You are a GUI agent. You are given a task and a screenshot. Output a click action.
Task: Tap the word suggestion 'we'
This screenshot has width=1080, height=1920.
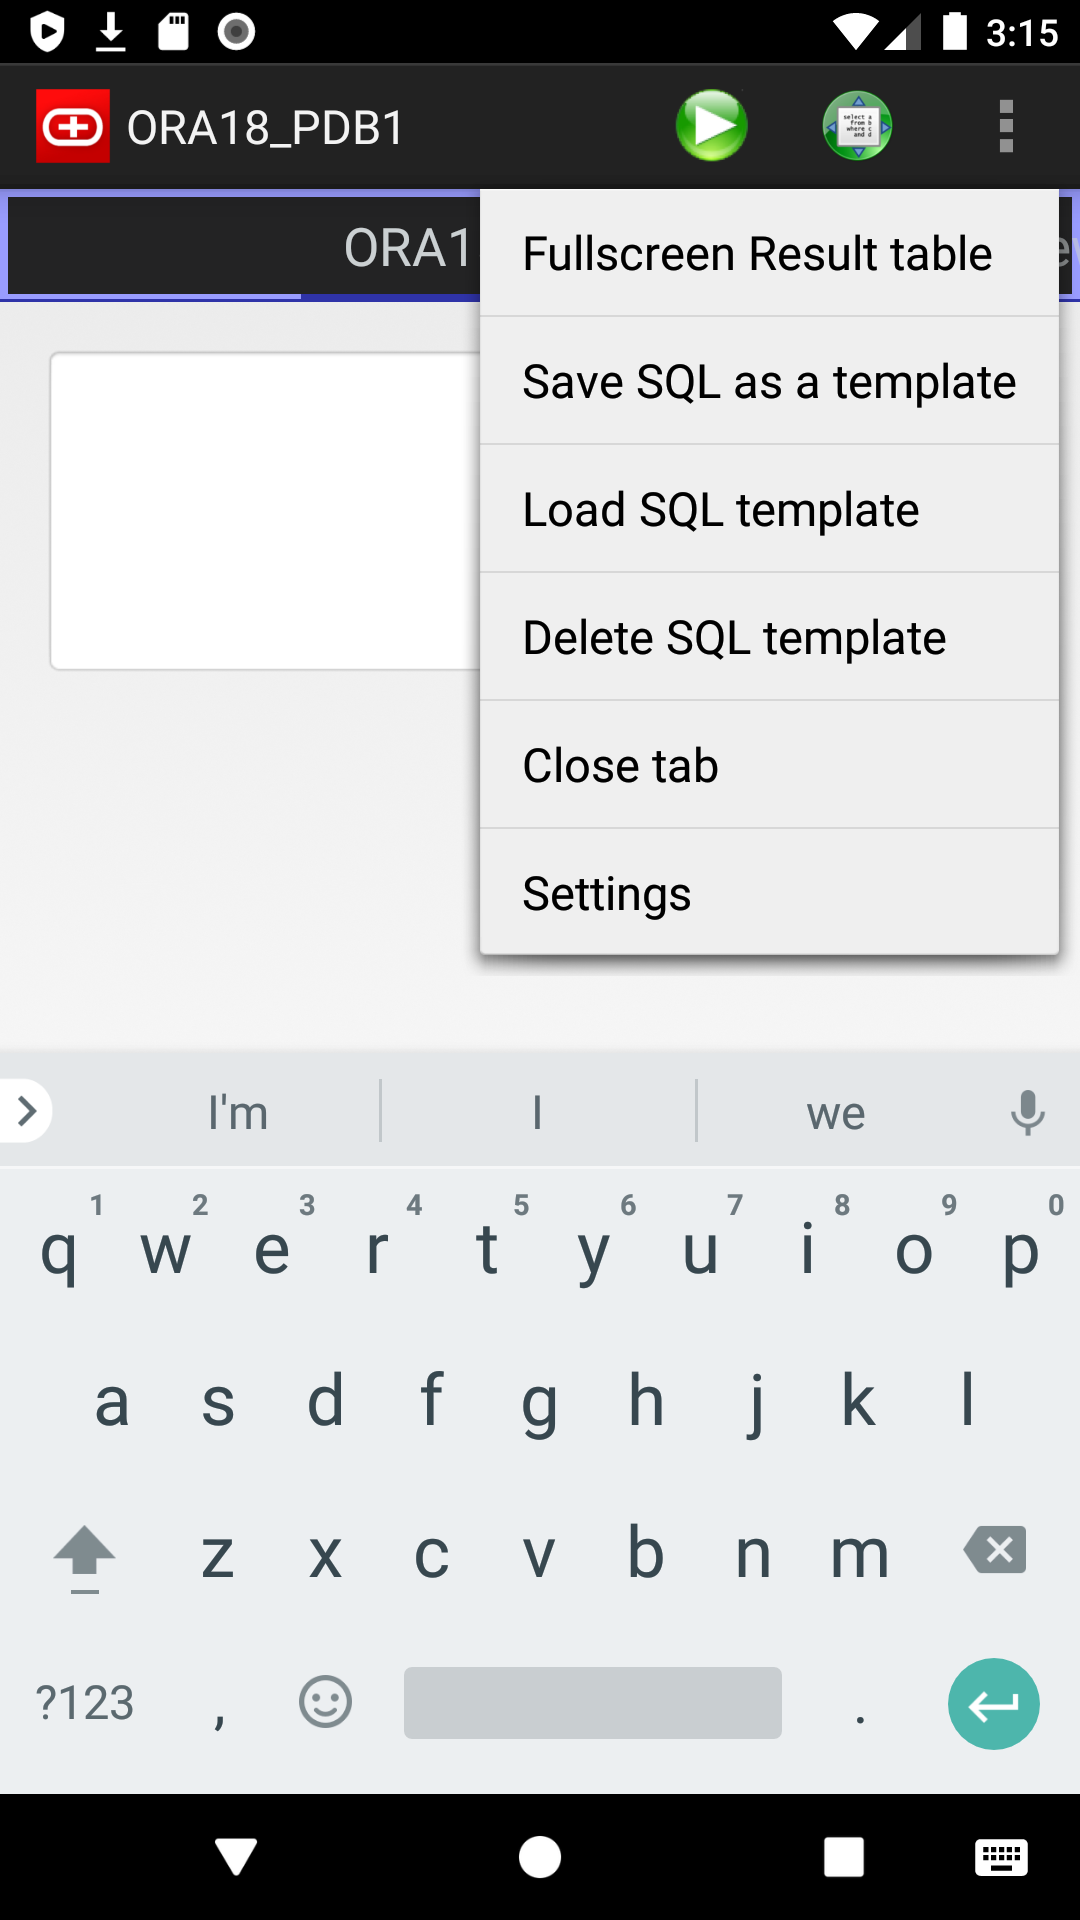[x=834, y=1110]
